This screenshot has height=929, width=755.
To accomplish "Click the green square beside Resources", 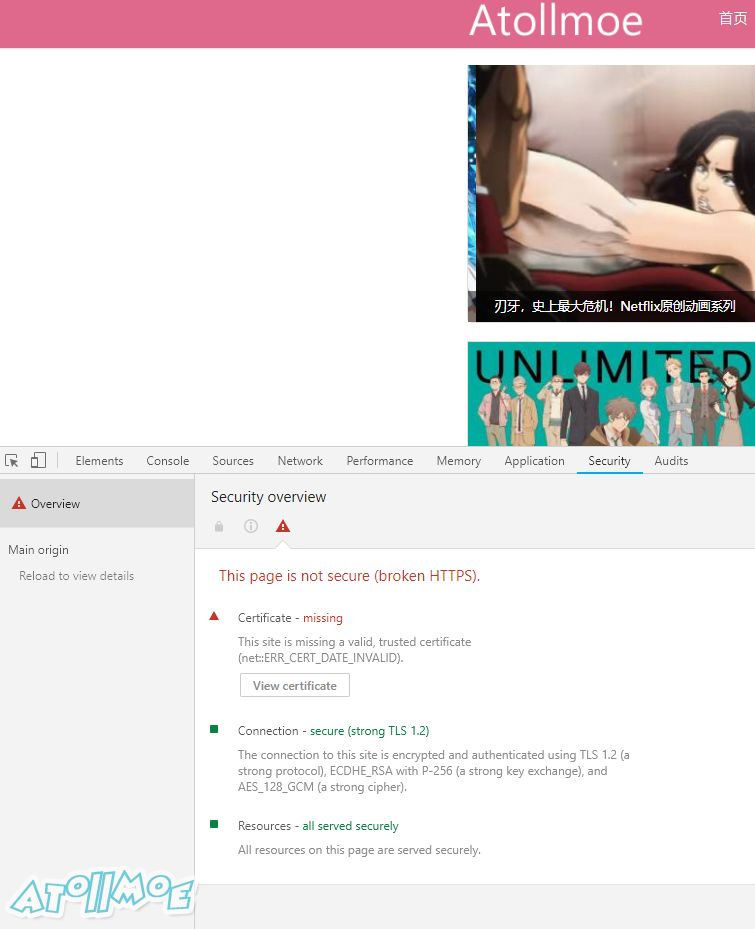I will click(214, 824).
